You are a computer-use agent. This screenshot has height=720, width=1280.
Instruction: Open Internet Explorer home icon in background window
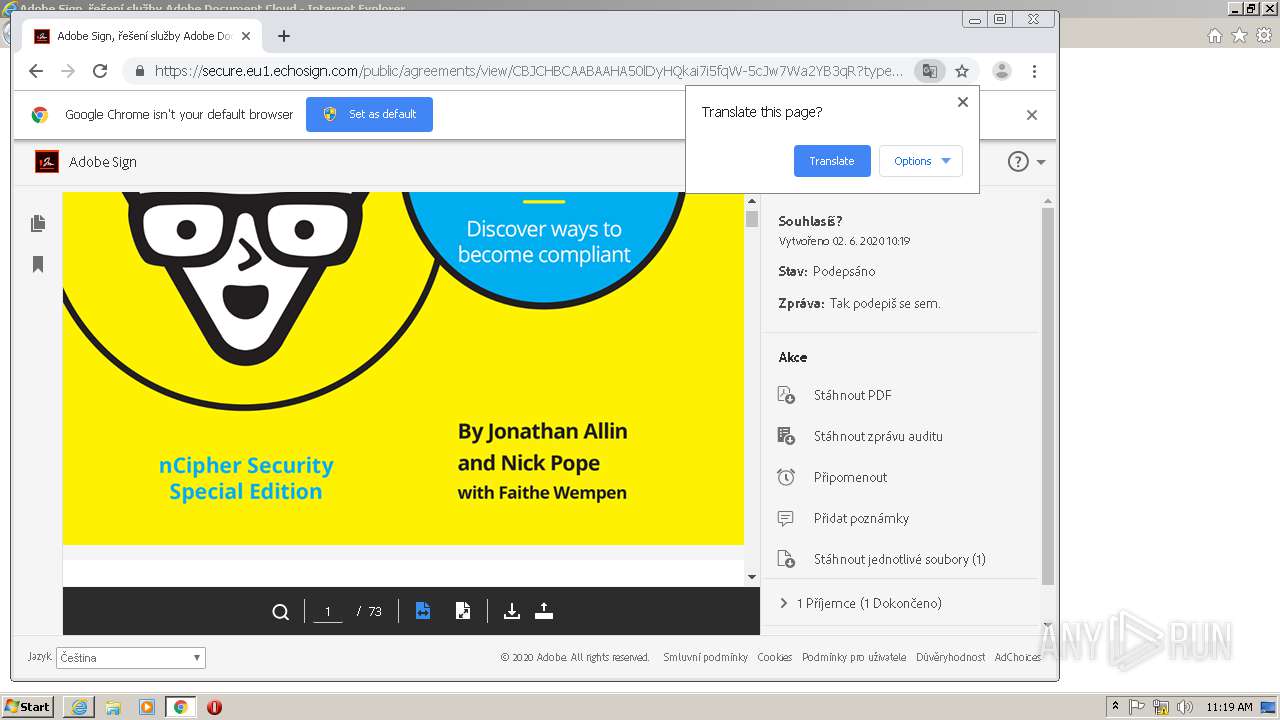coord(1215,36)
